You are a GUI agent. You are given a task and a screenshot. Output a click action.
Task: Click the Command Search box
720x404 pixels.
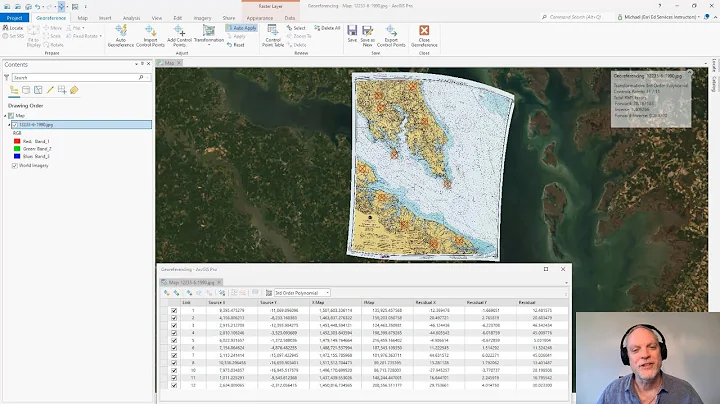point(576,17)
